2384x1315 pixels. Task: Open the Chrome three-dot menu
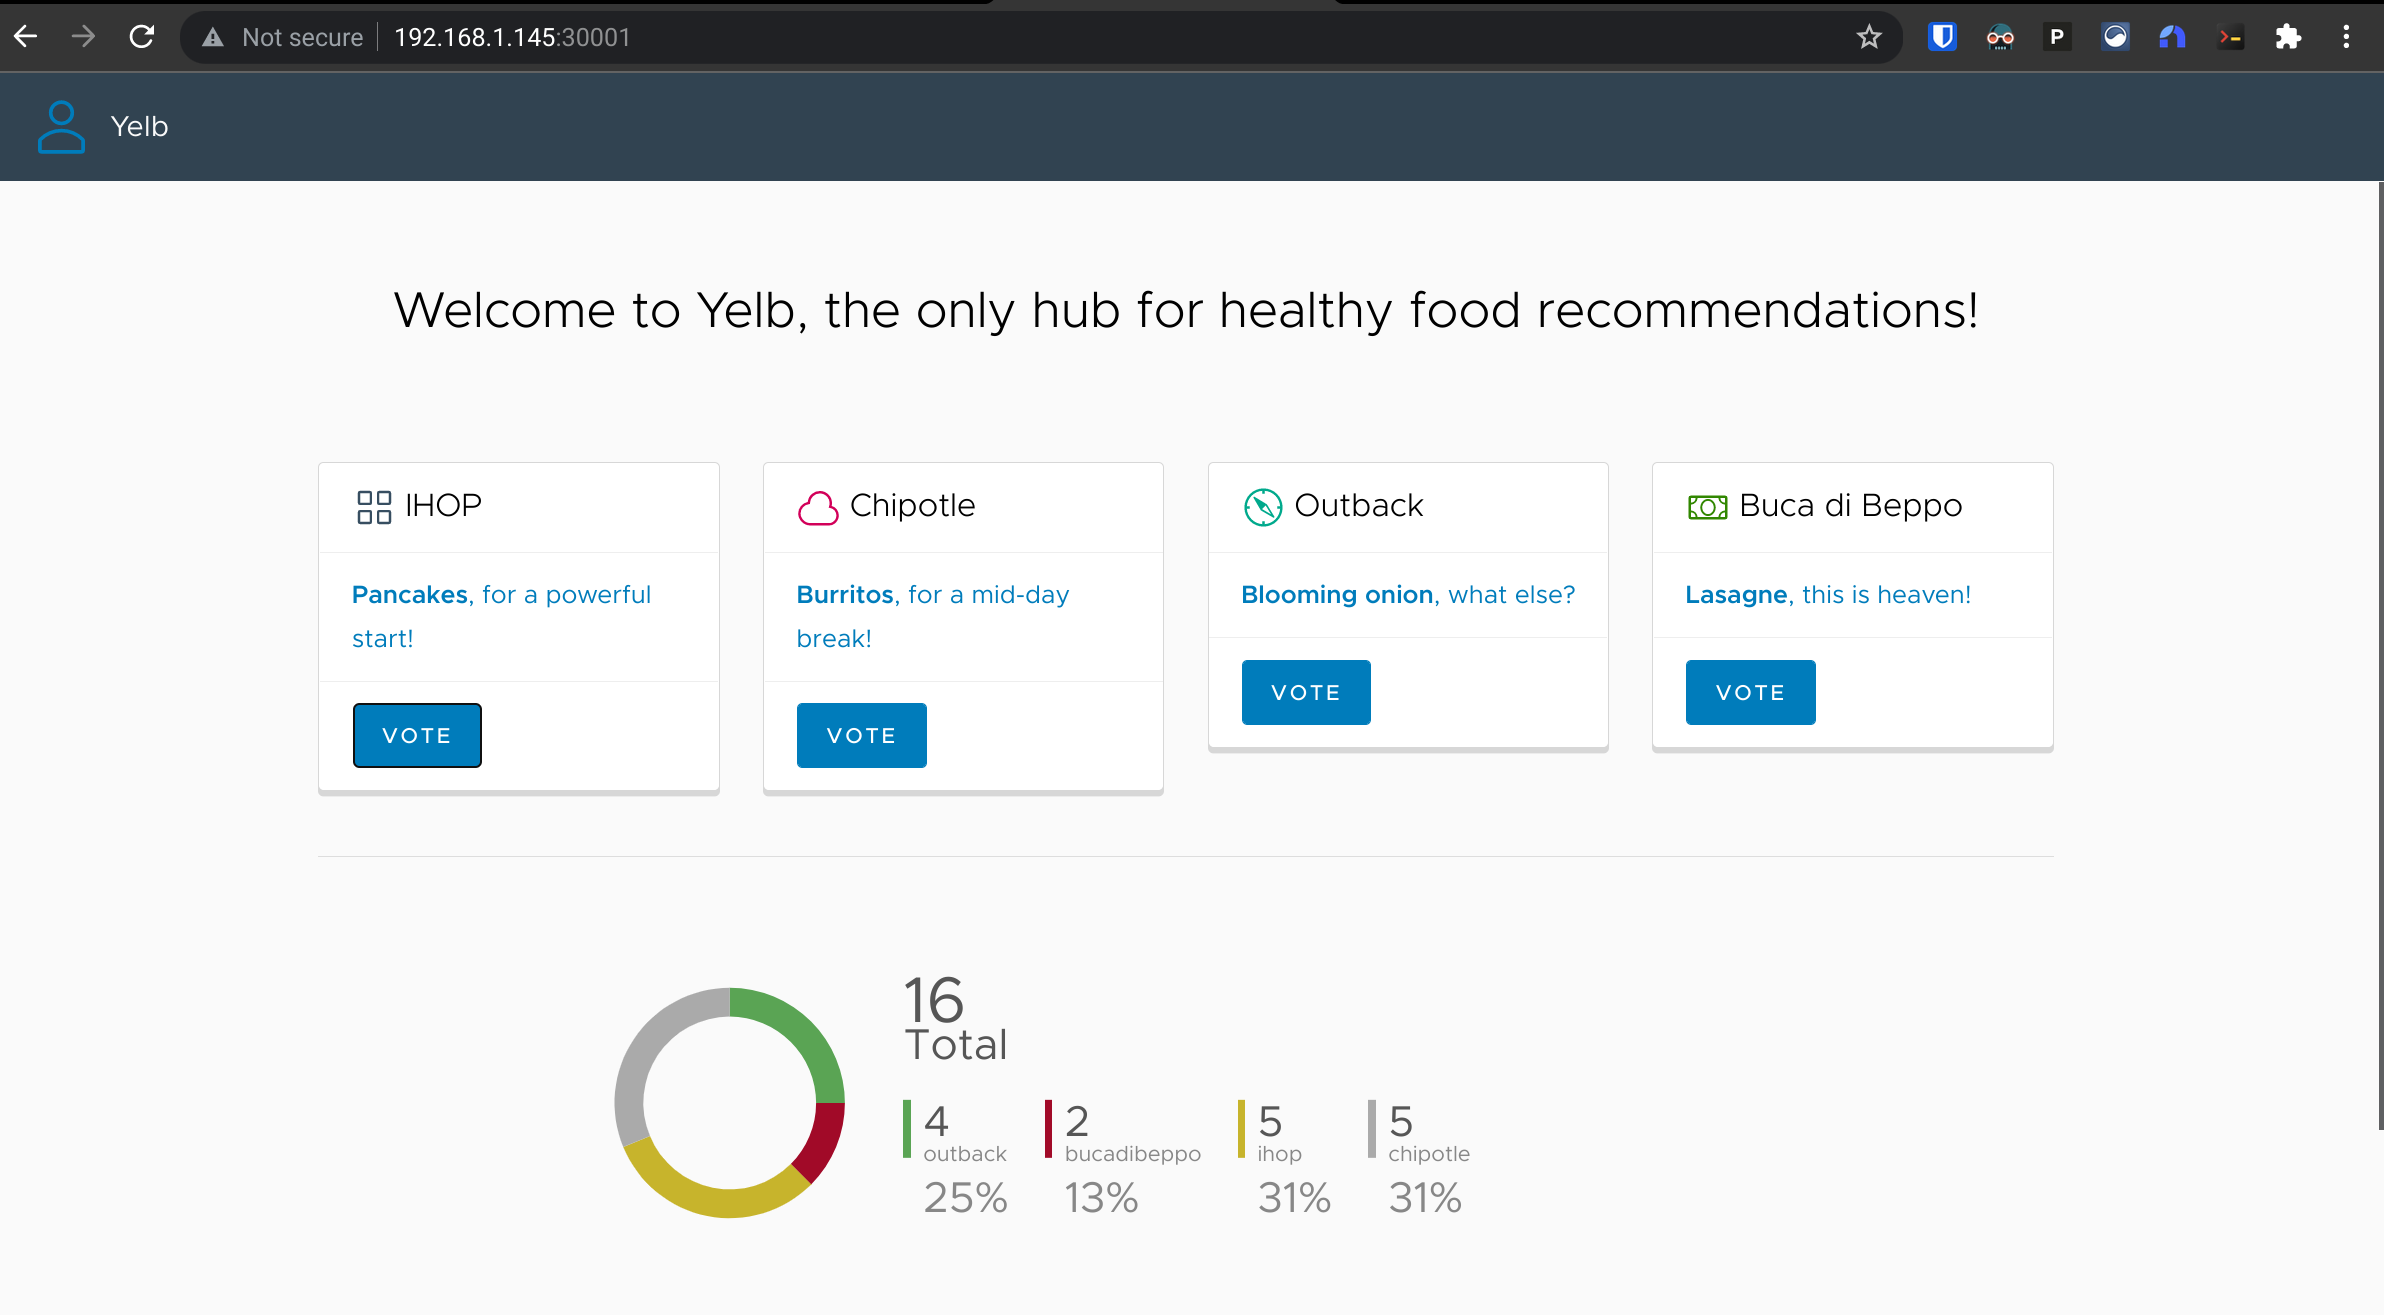tap(2346, 38)
